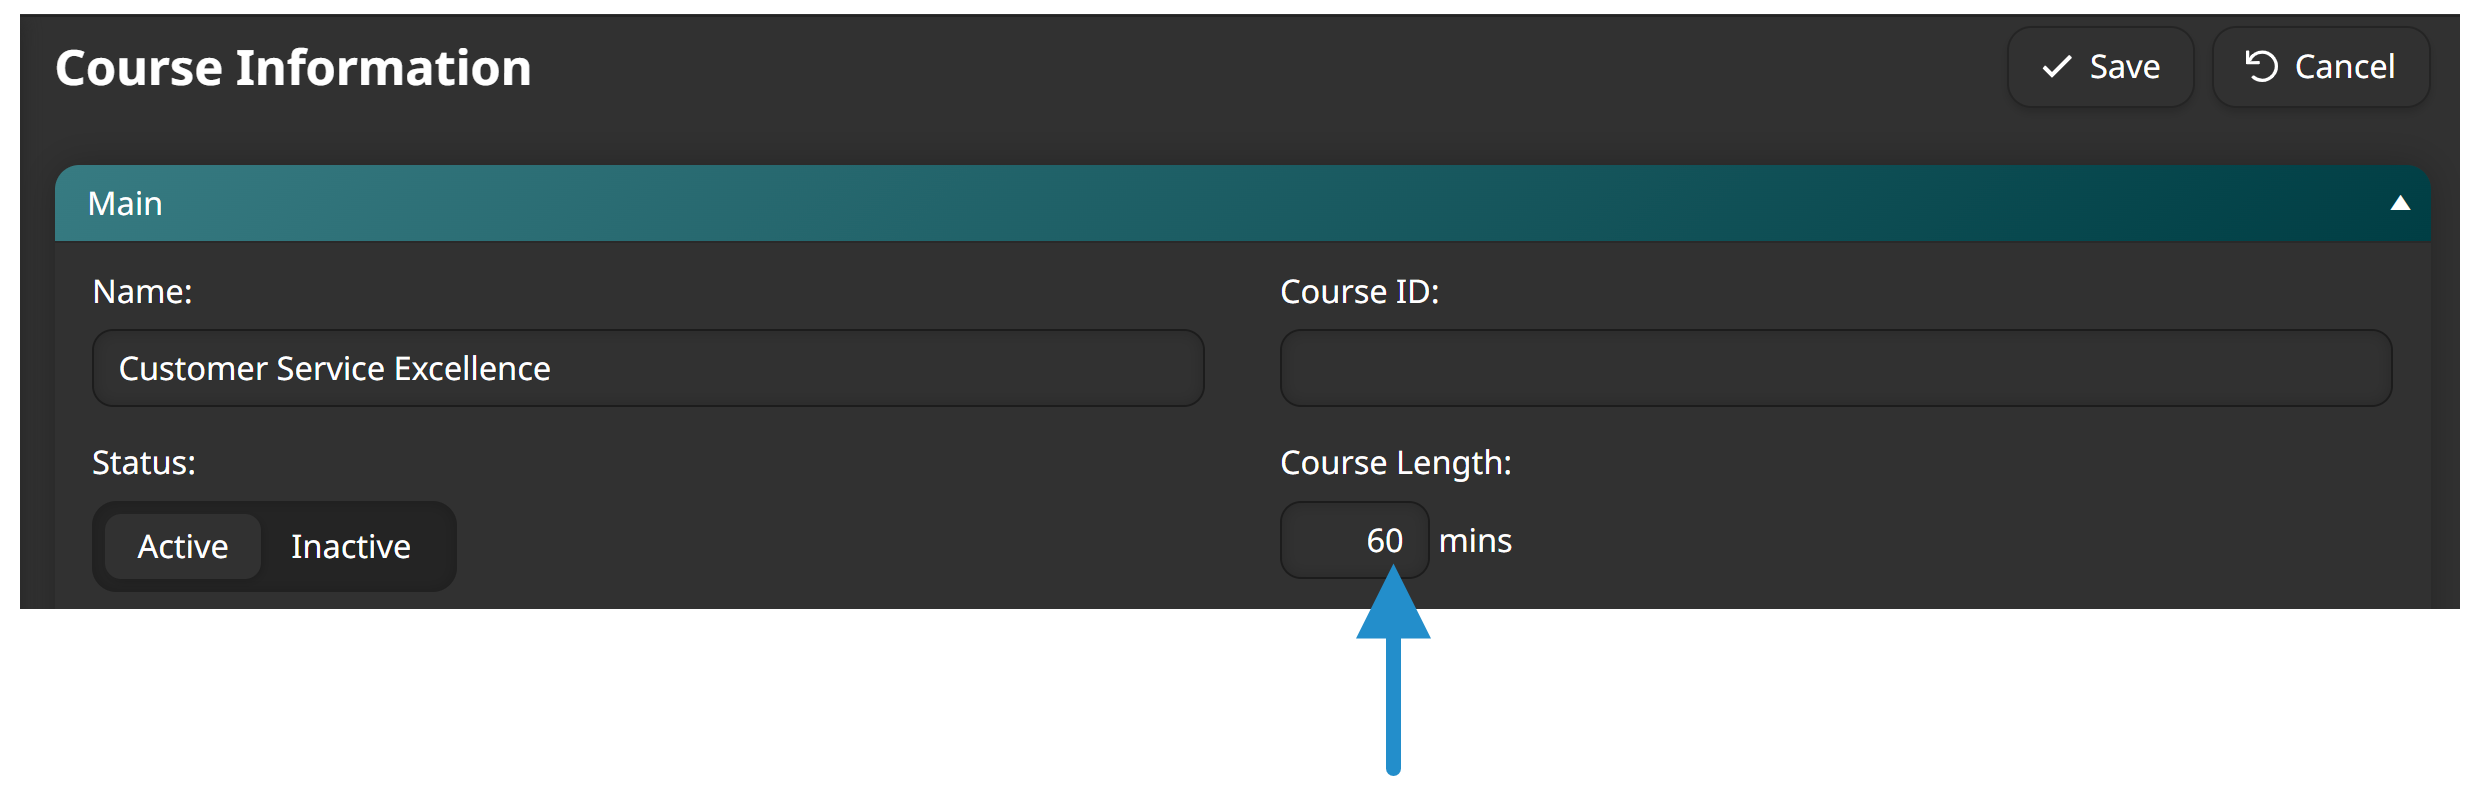Image resolution: width=2481 pixels, height=787 pixels.
Task: Click the value 60 in Course Length
Action: [1384, 541]
